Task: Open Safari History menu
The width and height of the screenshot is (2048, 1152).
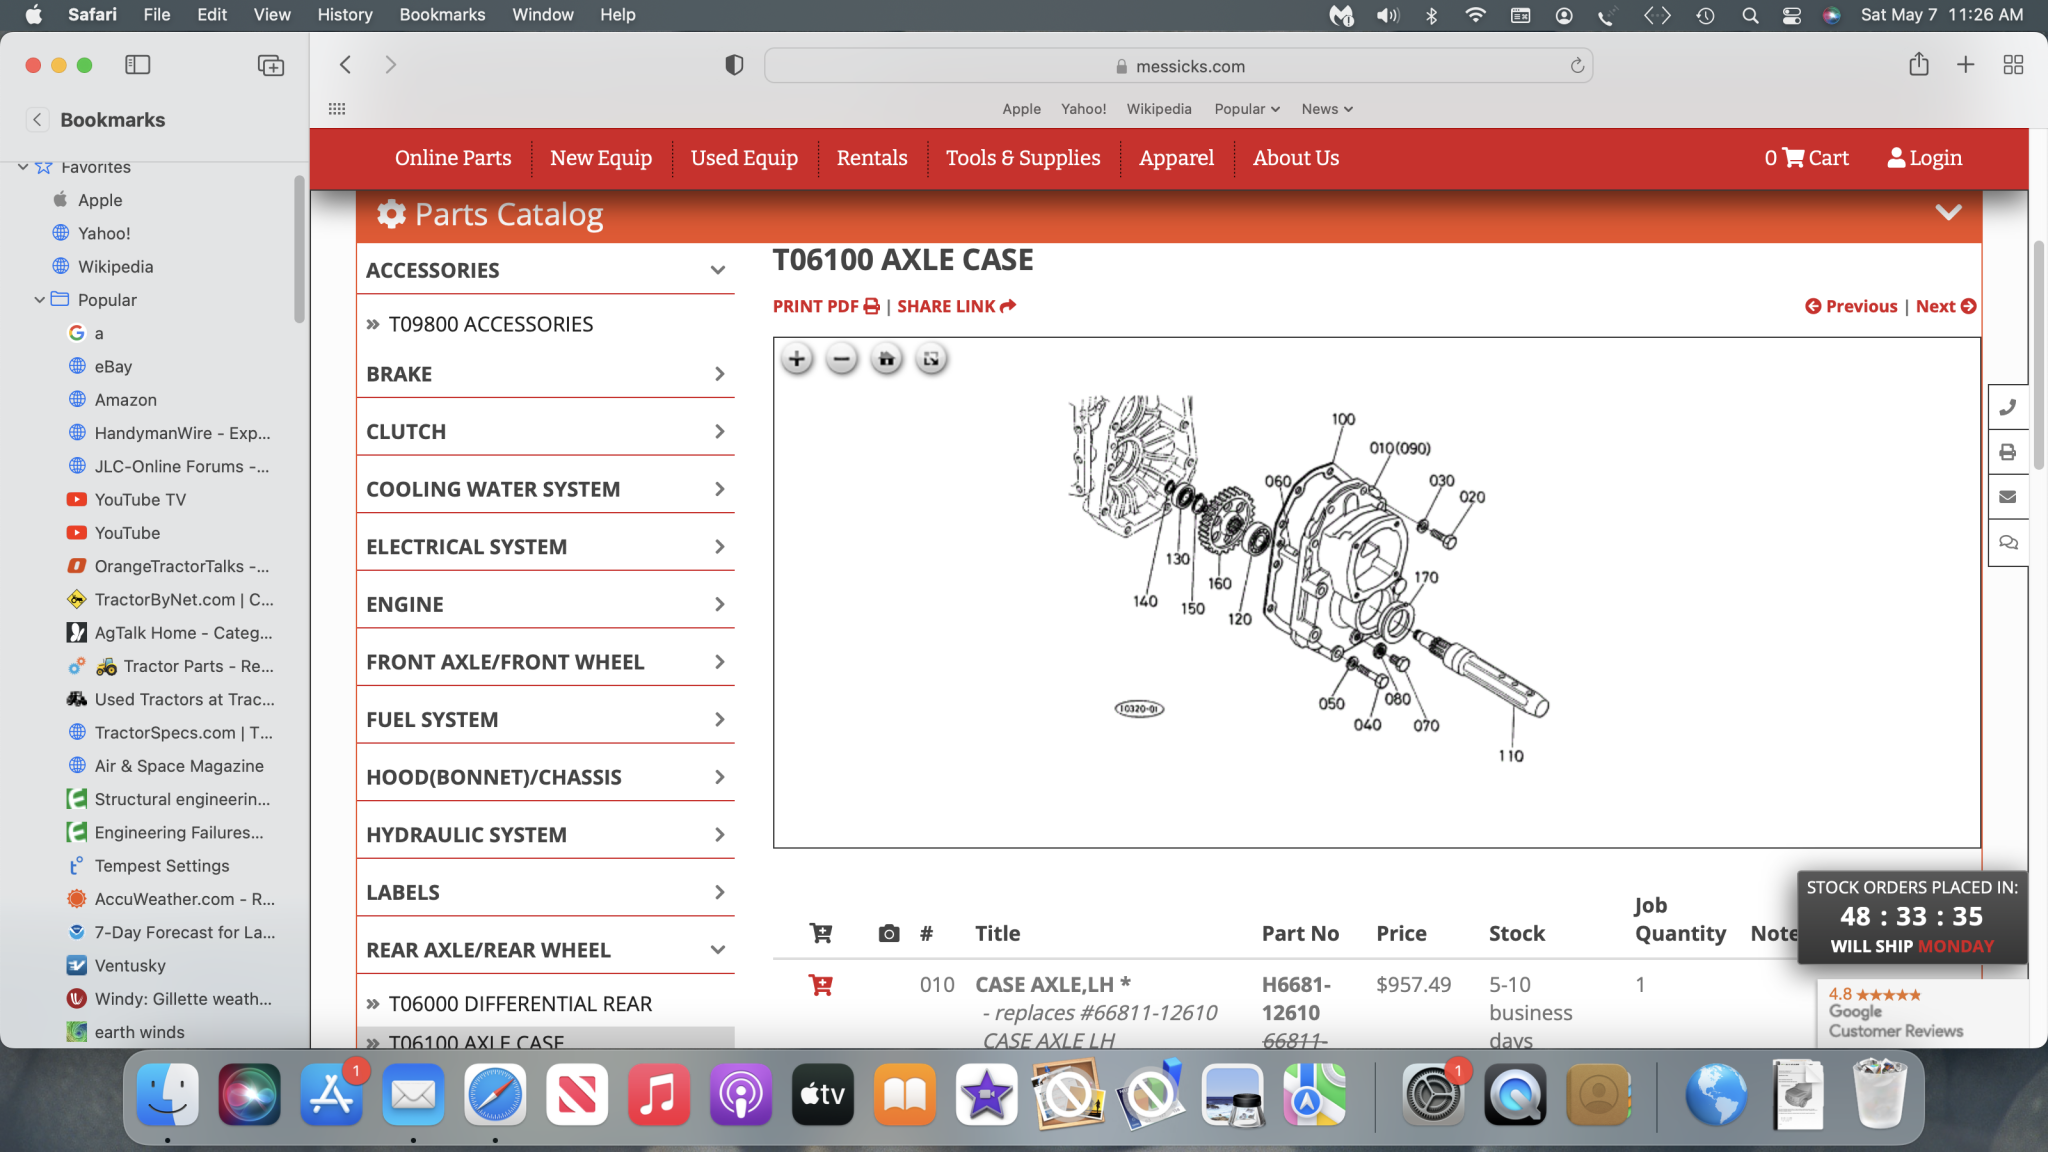Action: click(344, 15)
